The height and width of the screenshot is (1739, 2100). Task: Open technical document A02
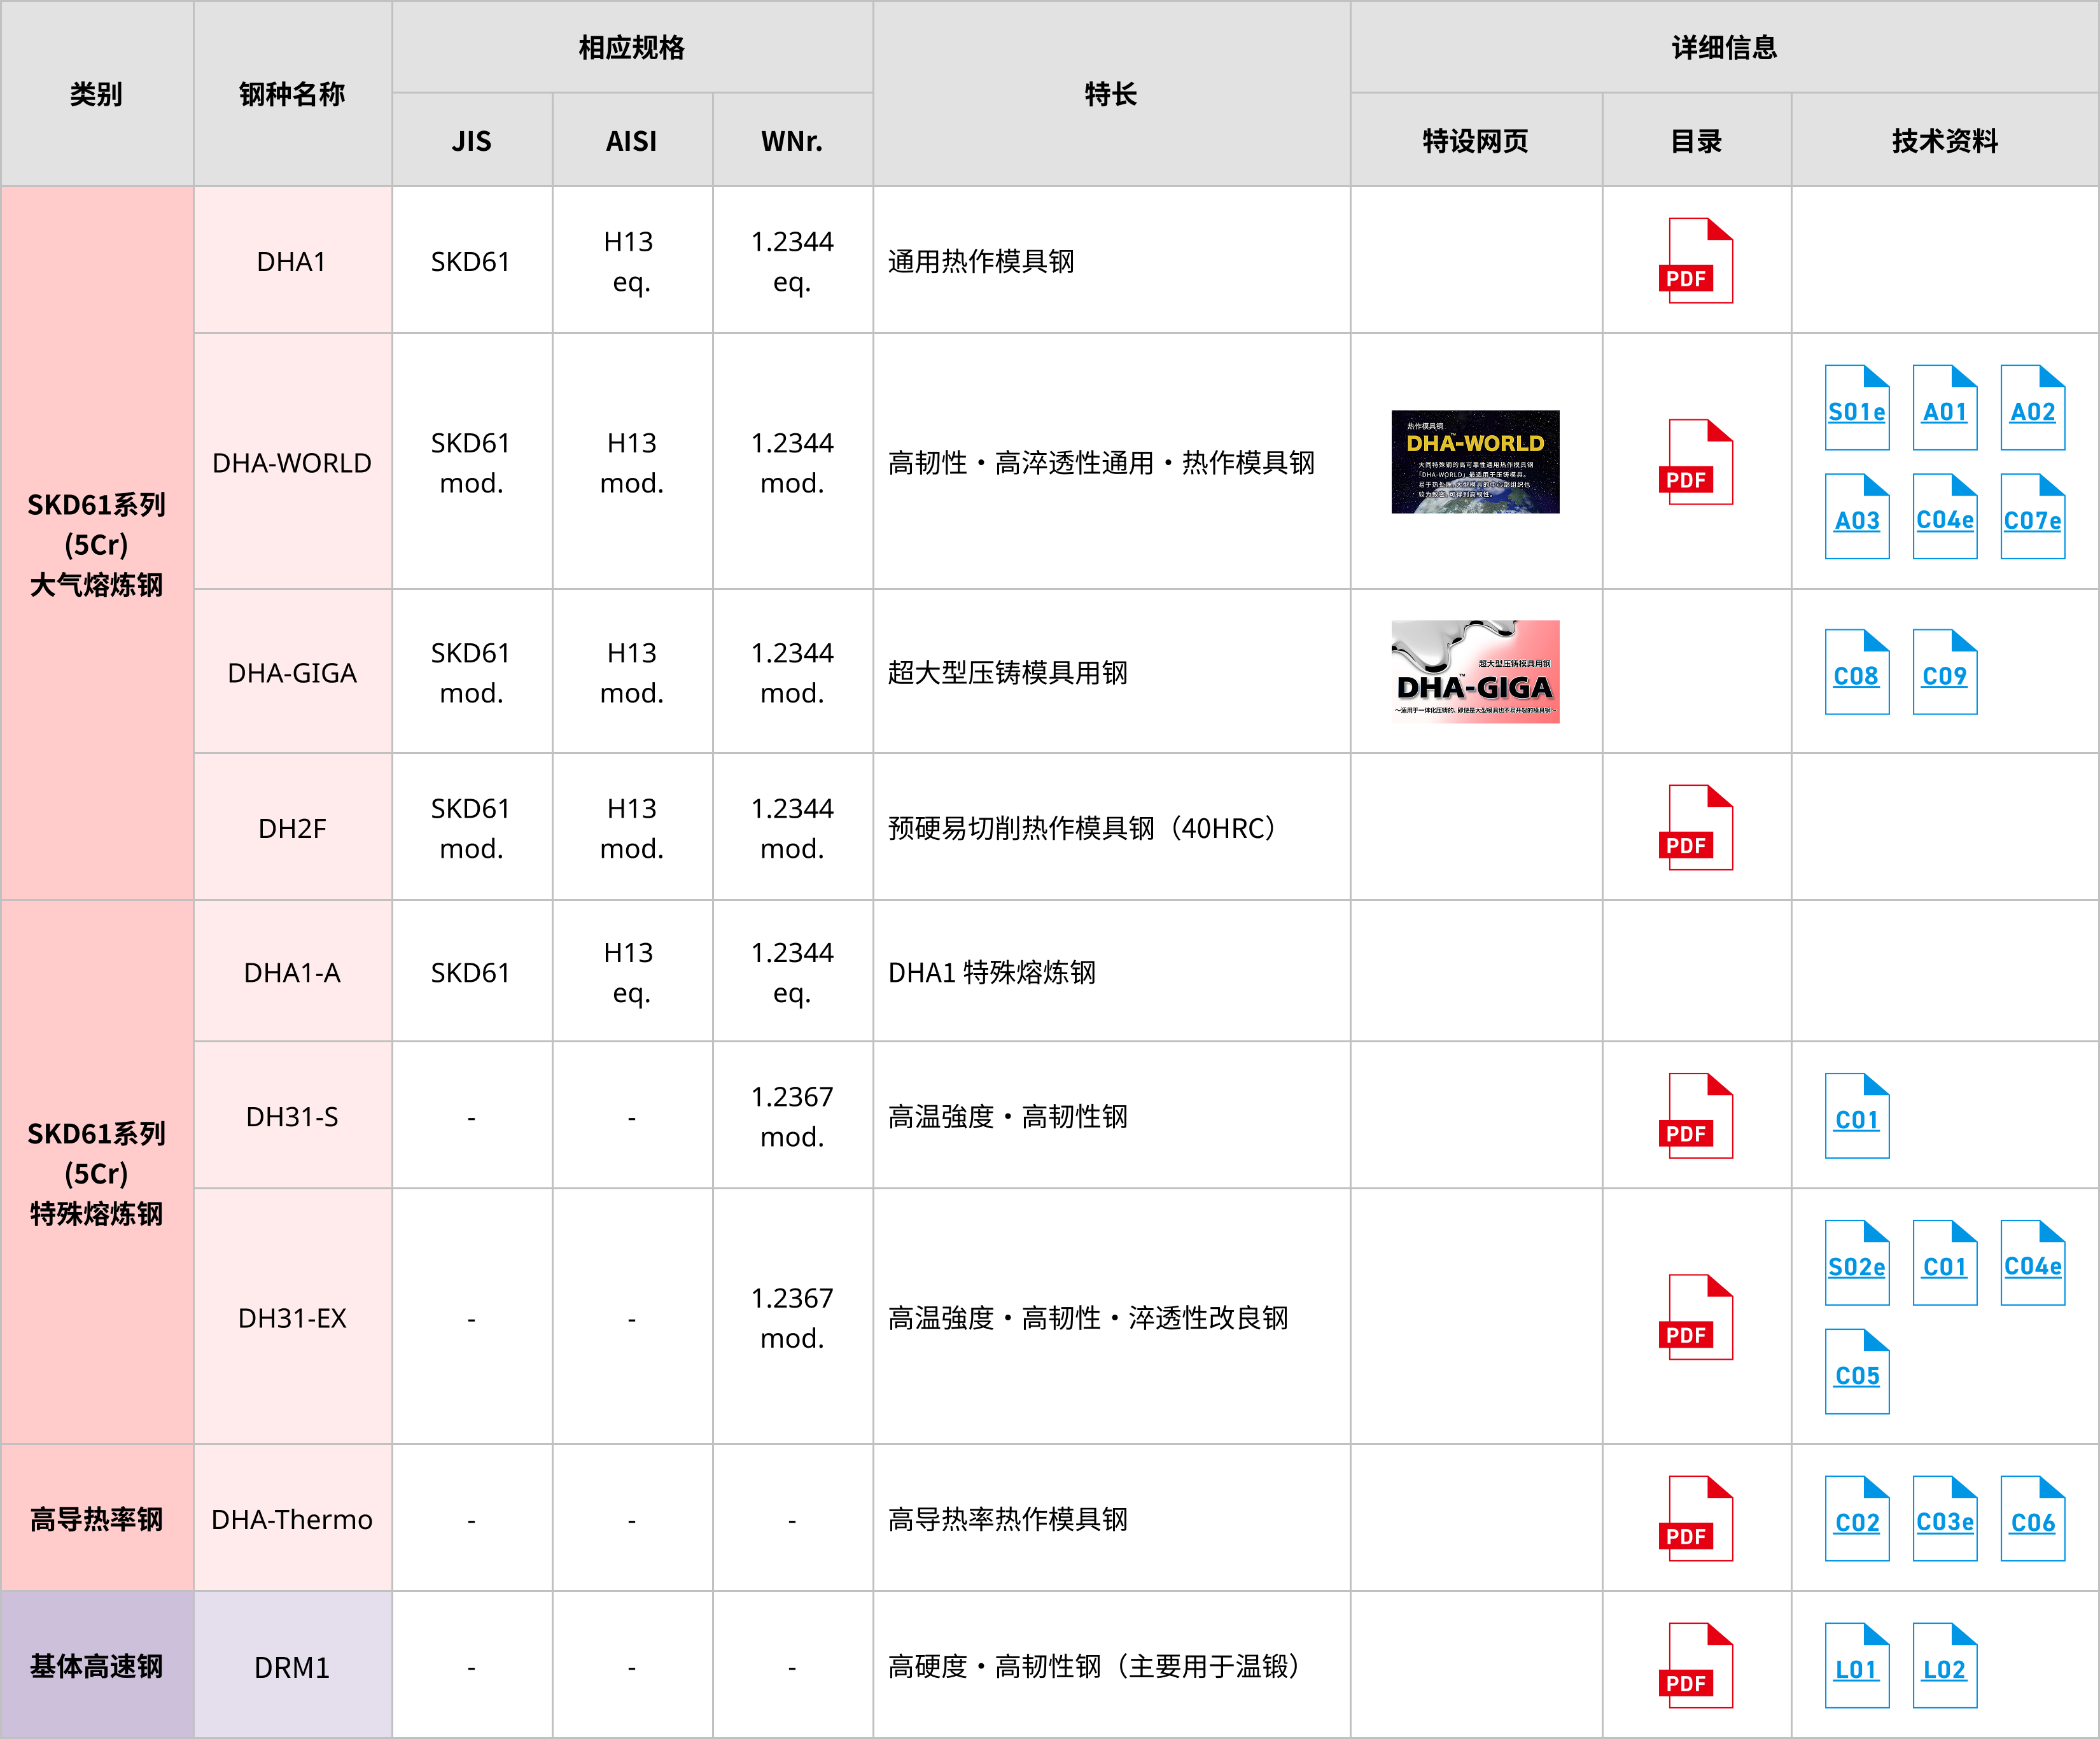(2032, 408)
